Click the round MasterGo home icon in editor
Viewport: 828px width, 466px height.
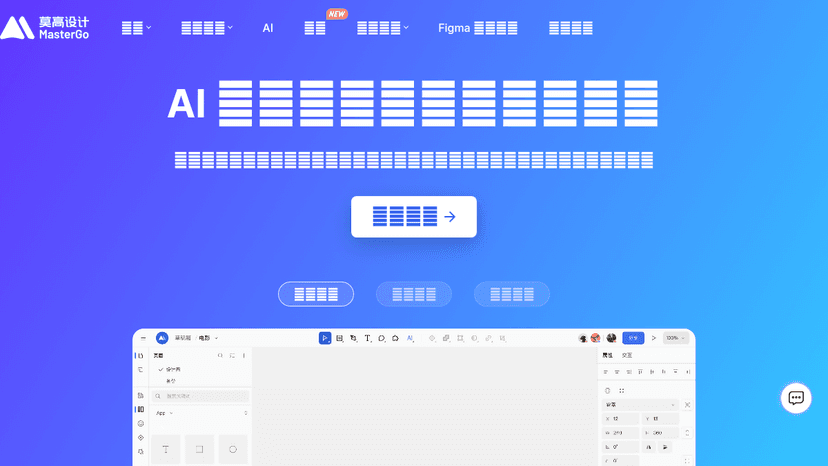[162, 338]
